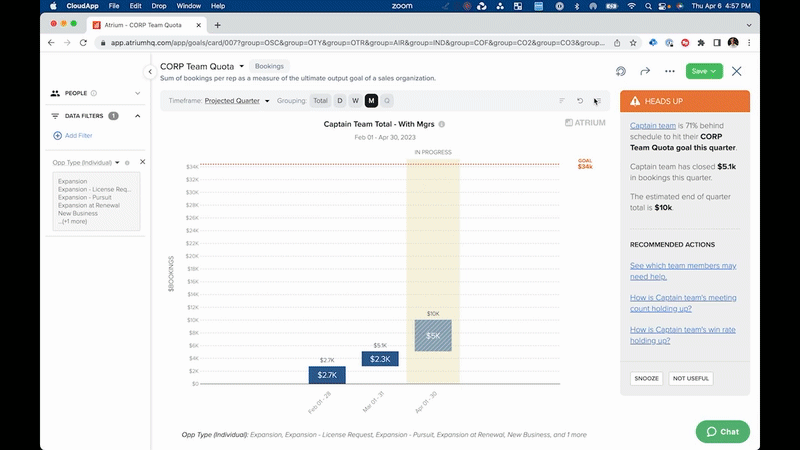This screenshot has height=450, width=800.
Task: Open the Save button dropdown
Action: pos(713,71)
